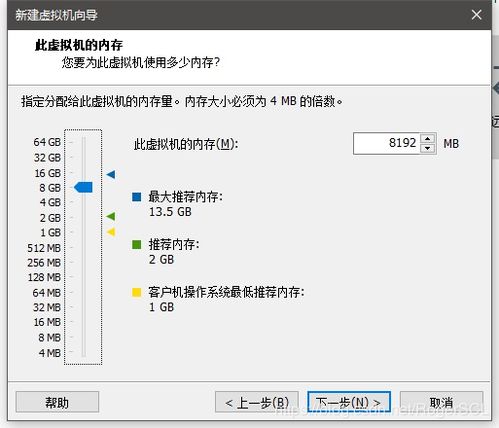Click the 下一步(N) next button
The image size is (499, 428).
tap(349, 402)
